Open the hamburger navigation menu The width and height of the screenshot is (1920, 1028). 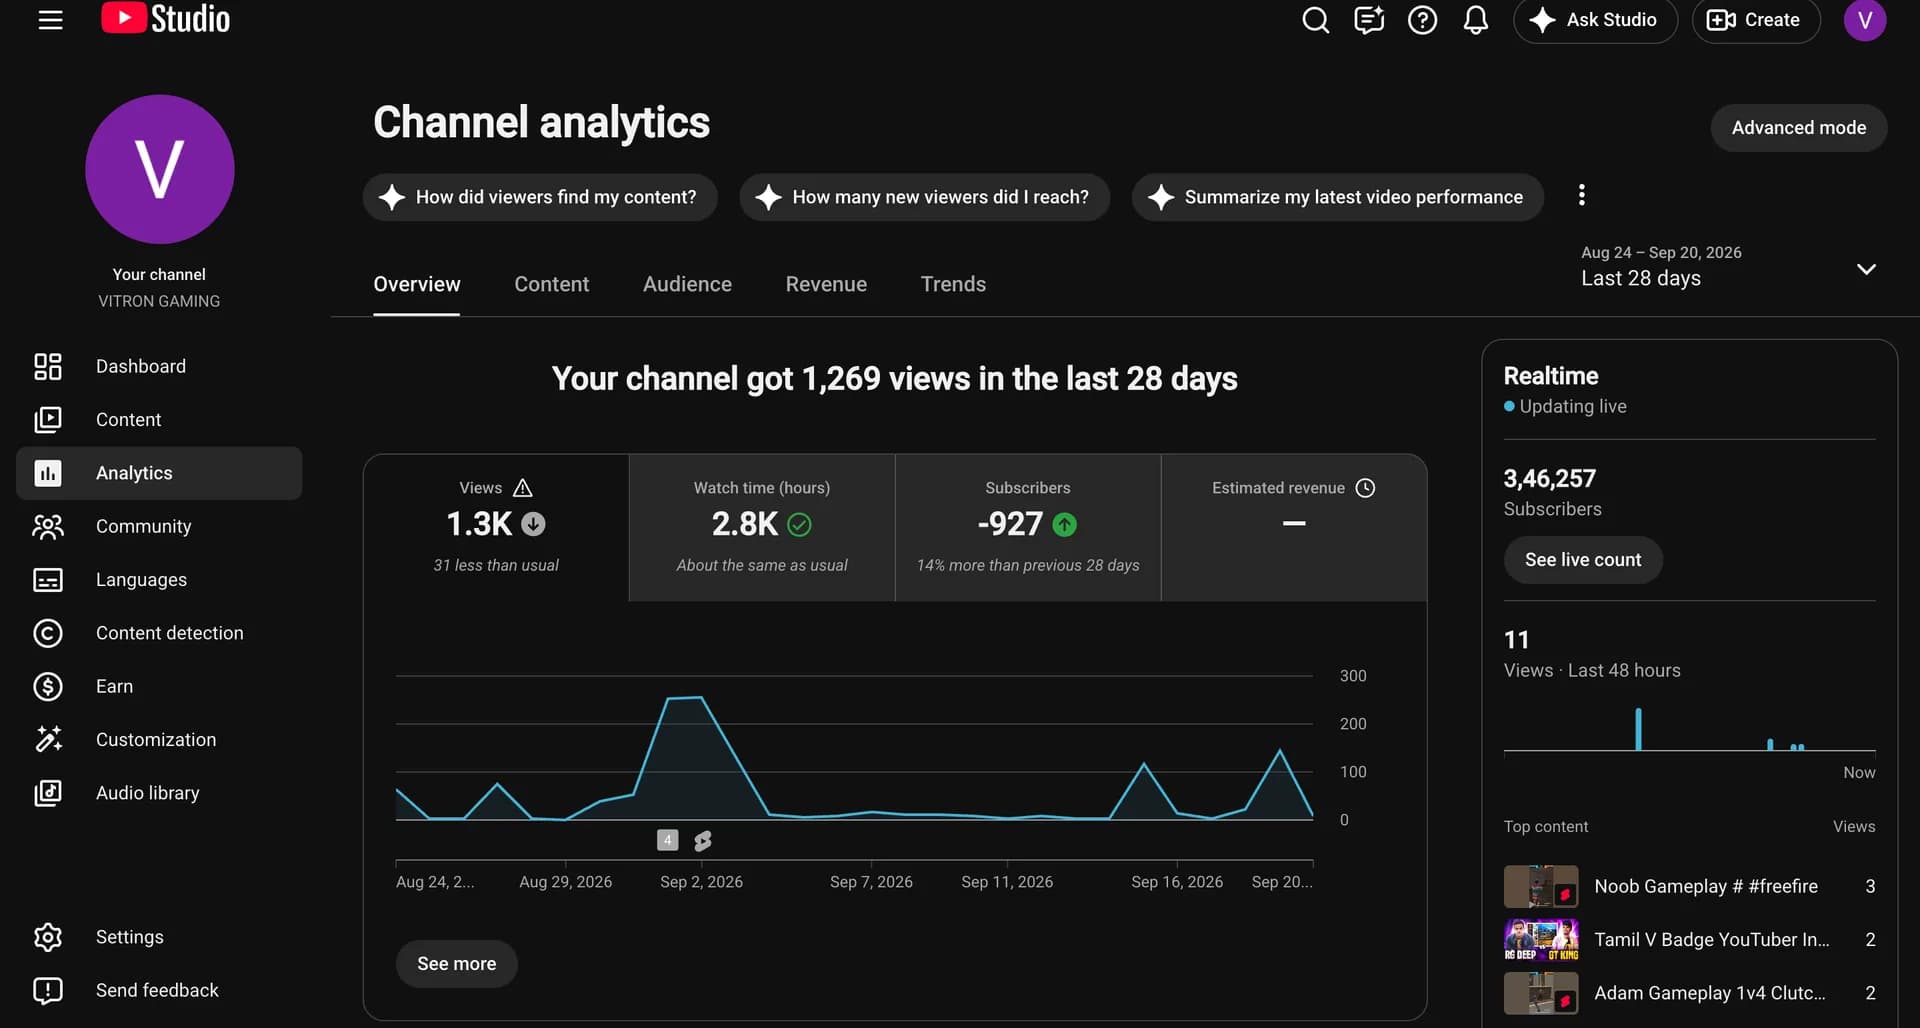pos(50,20)
